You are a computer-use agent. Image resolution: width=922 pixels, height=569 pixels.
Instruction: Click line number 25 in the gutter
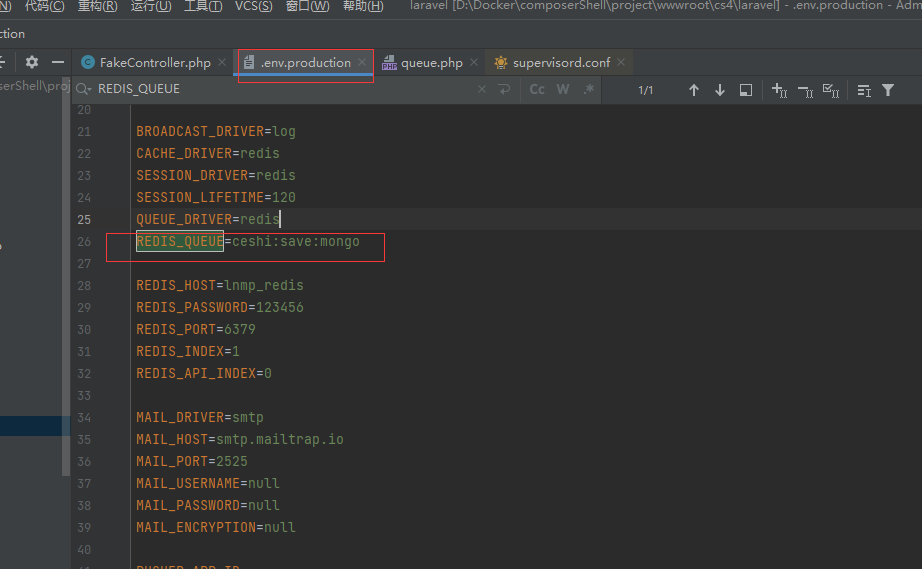pyautogui.click(x=84, y=219)
